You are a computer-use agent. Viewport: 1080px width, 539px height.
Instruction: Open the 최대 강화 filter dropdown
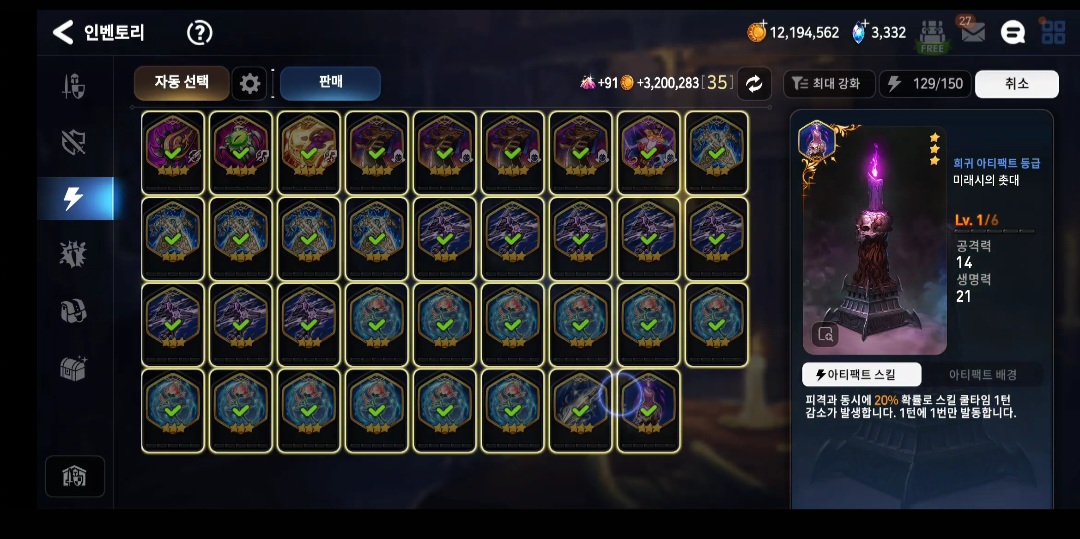point(829,84)
